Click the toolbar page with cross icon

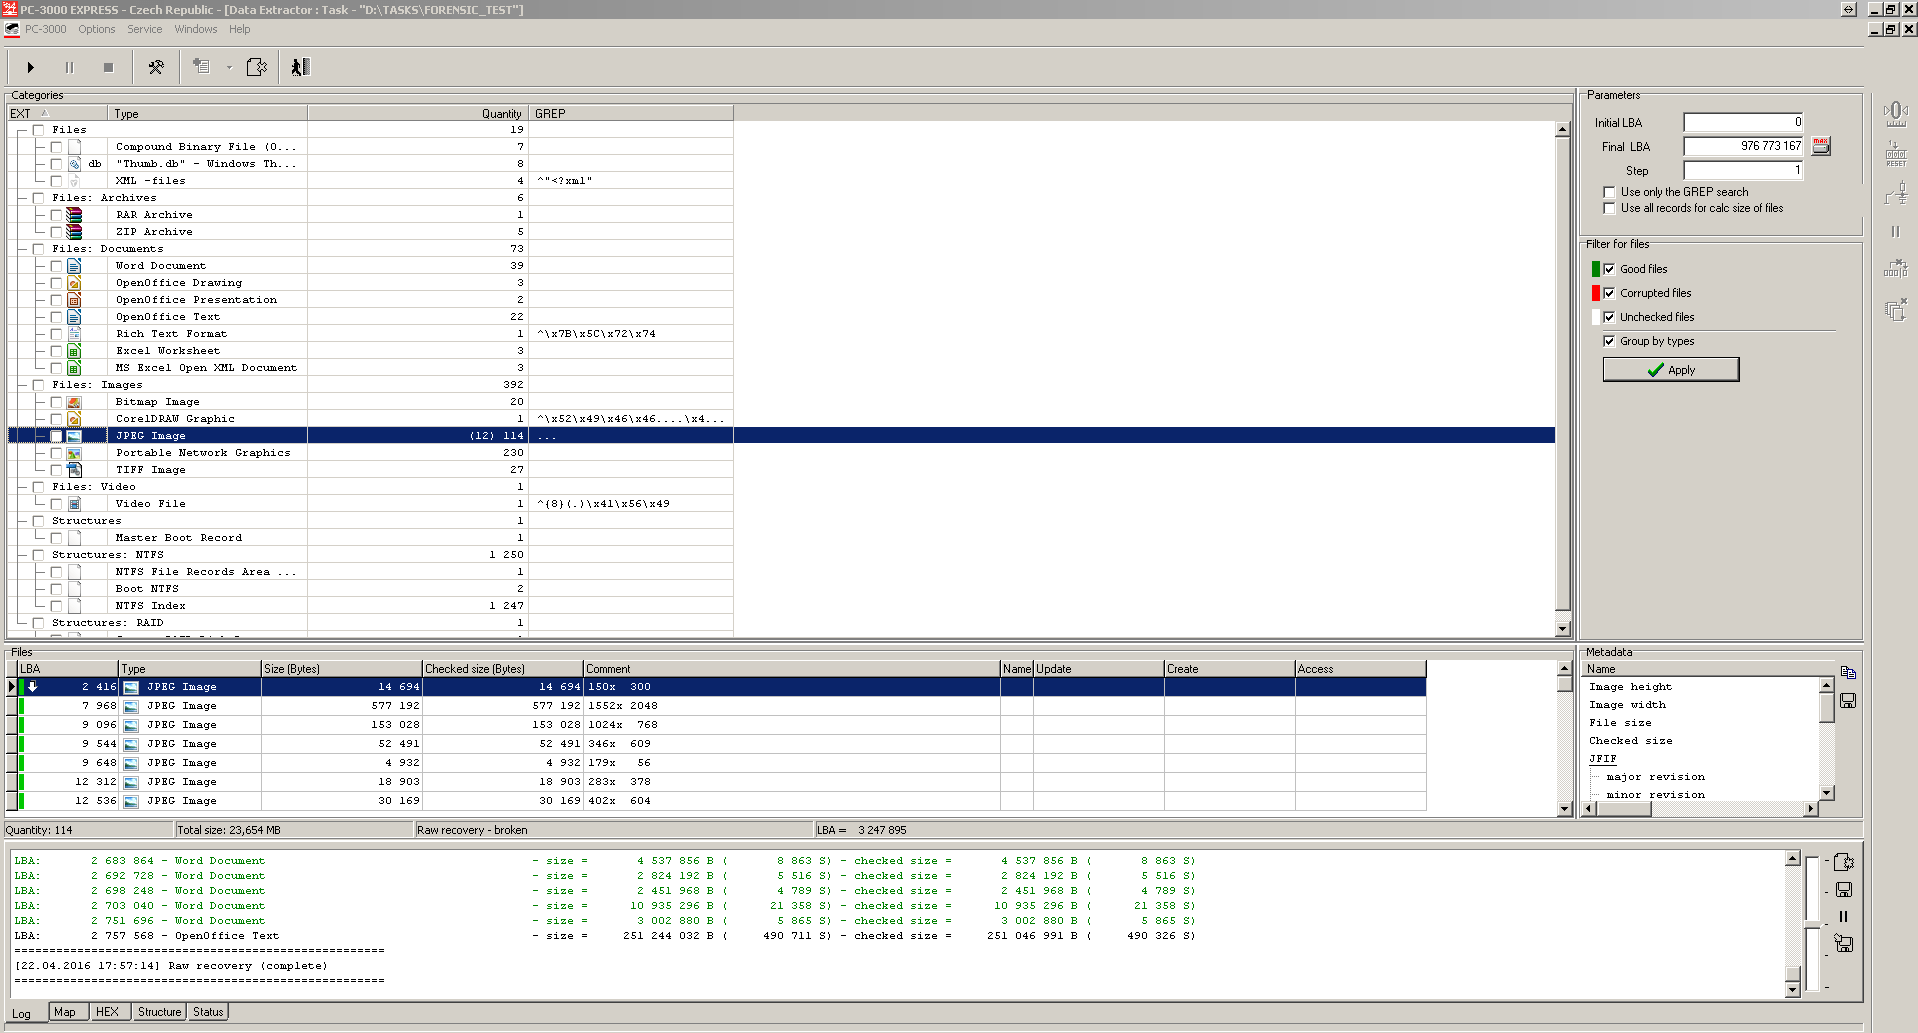click(x=256, y=67)
